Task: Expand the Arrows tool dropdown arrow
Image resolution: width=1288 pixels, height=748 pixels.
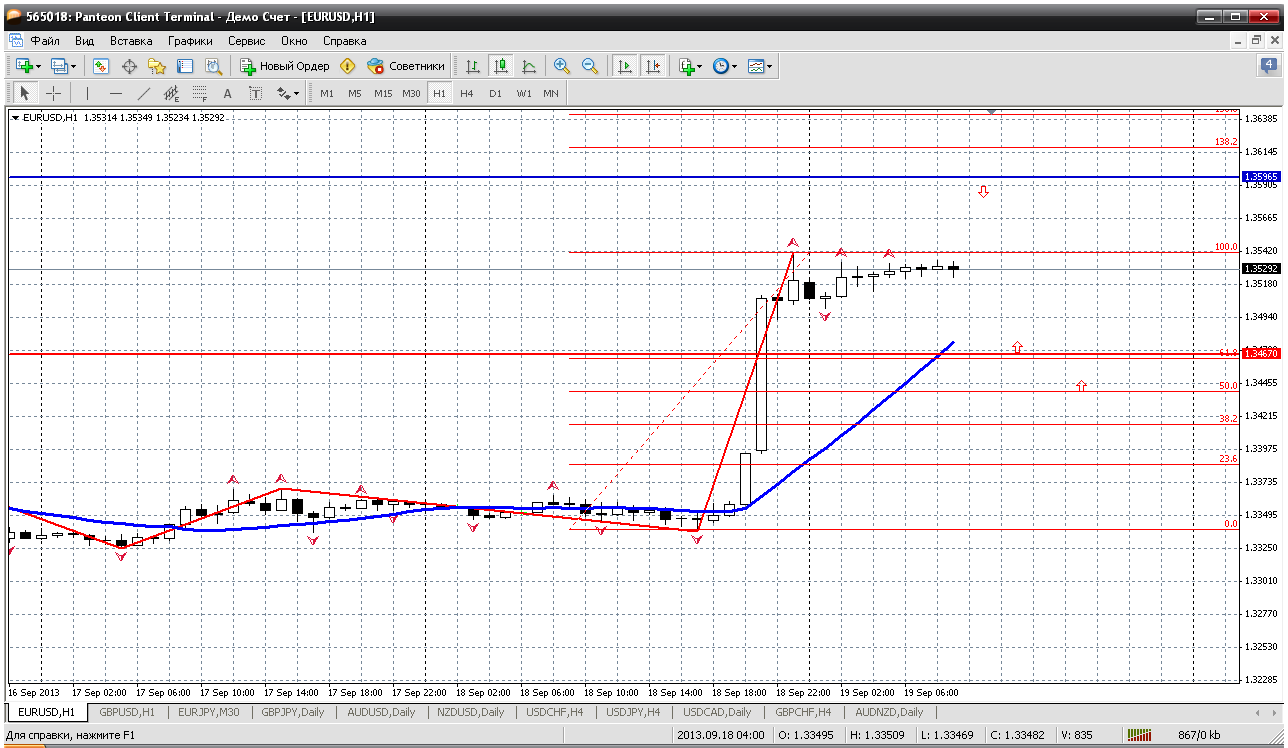Action: pyautogui.click(x=297, y=93)
